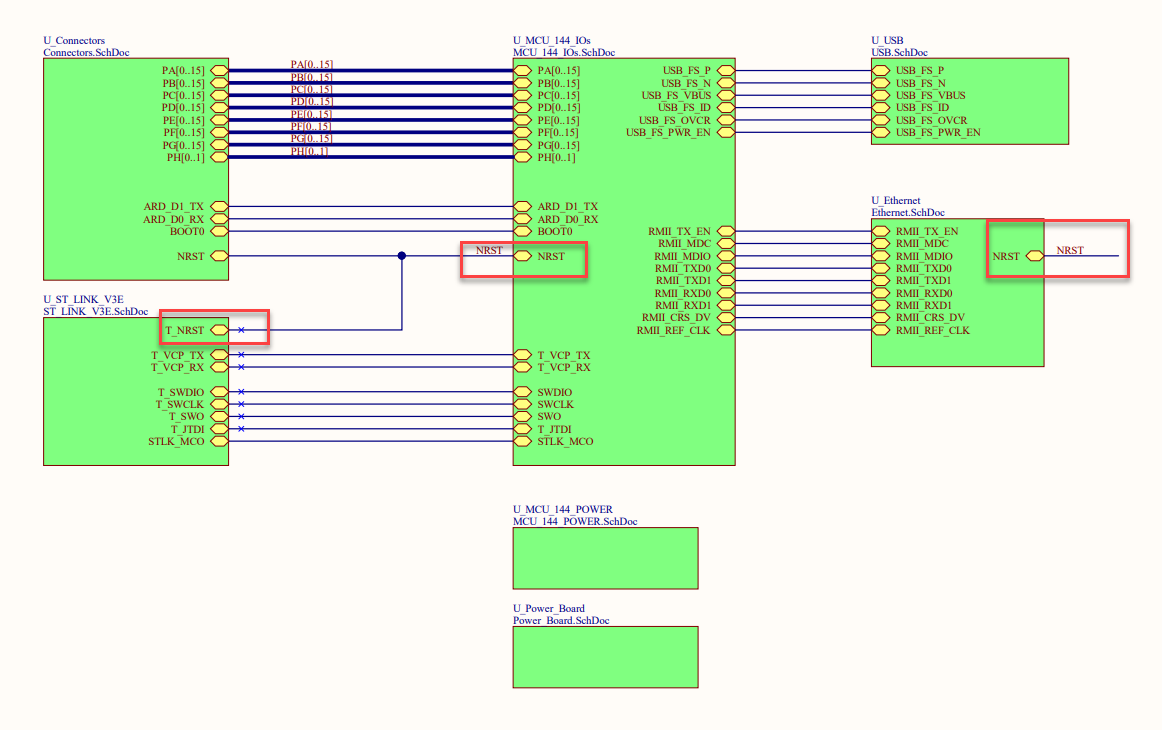Select the NRST port on MCU_144_IOs sheet

tap(548, 256)
